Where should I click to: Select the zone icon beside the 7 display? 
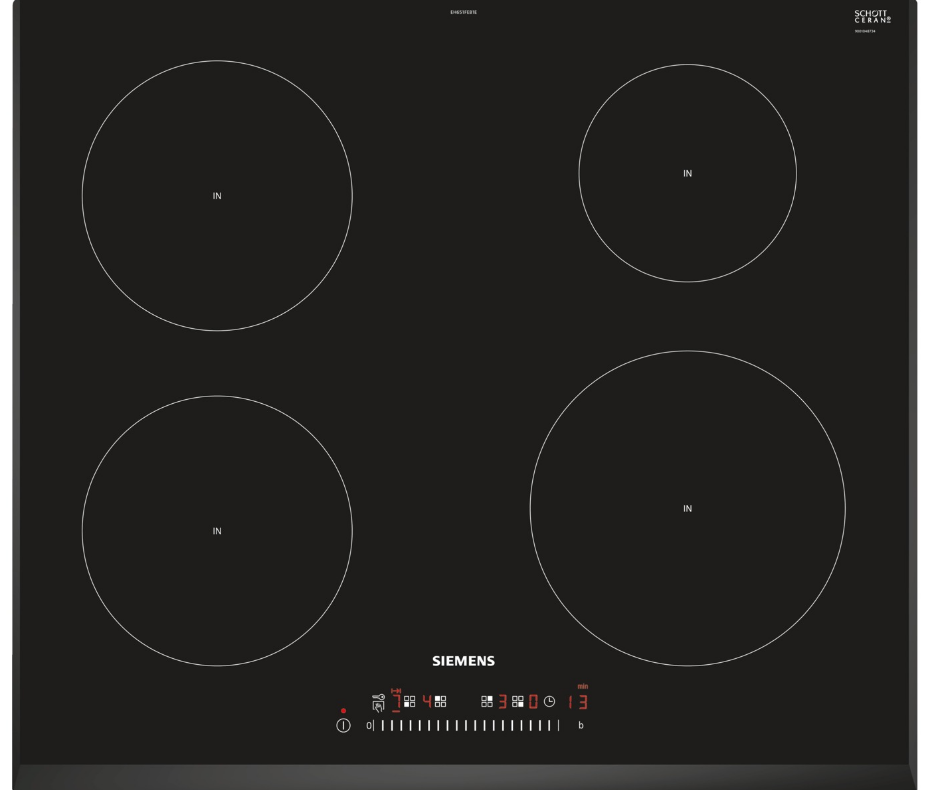410,701
